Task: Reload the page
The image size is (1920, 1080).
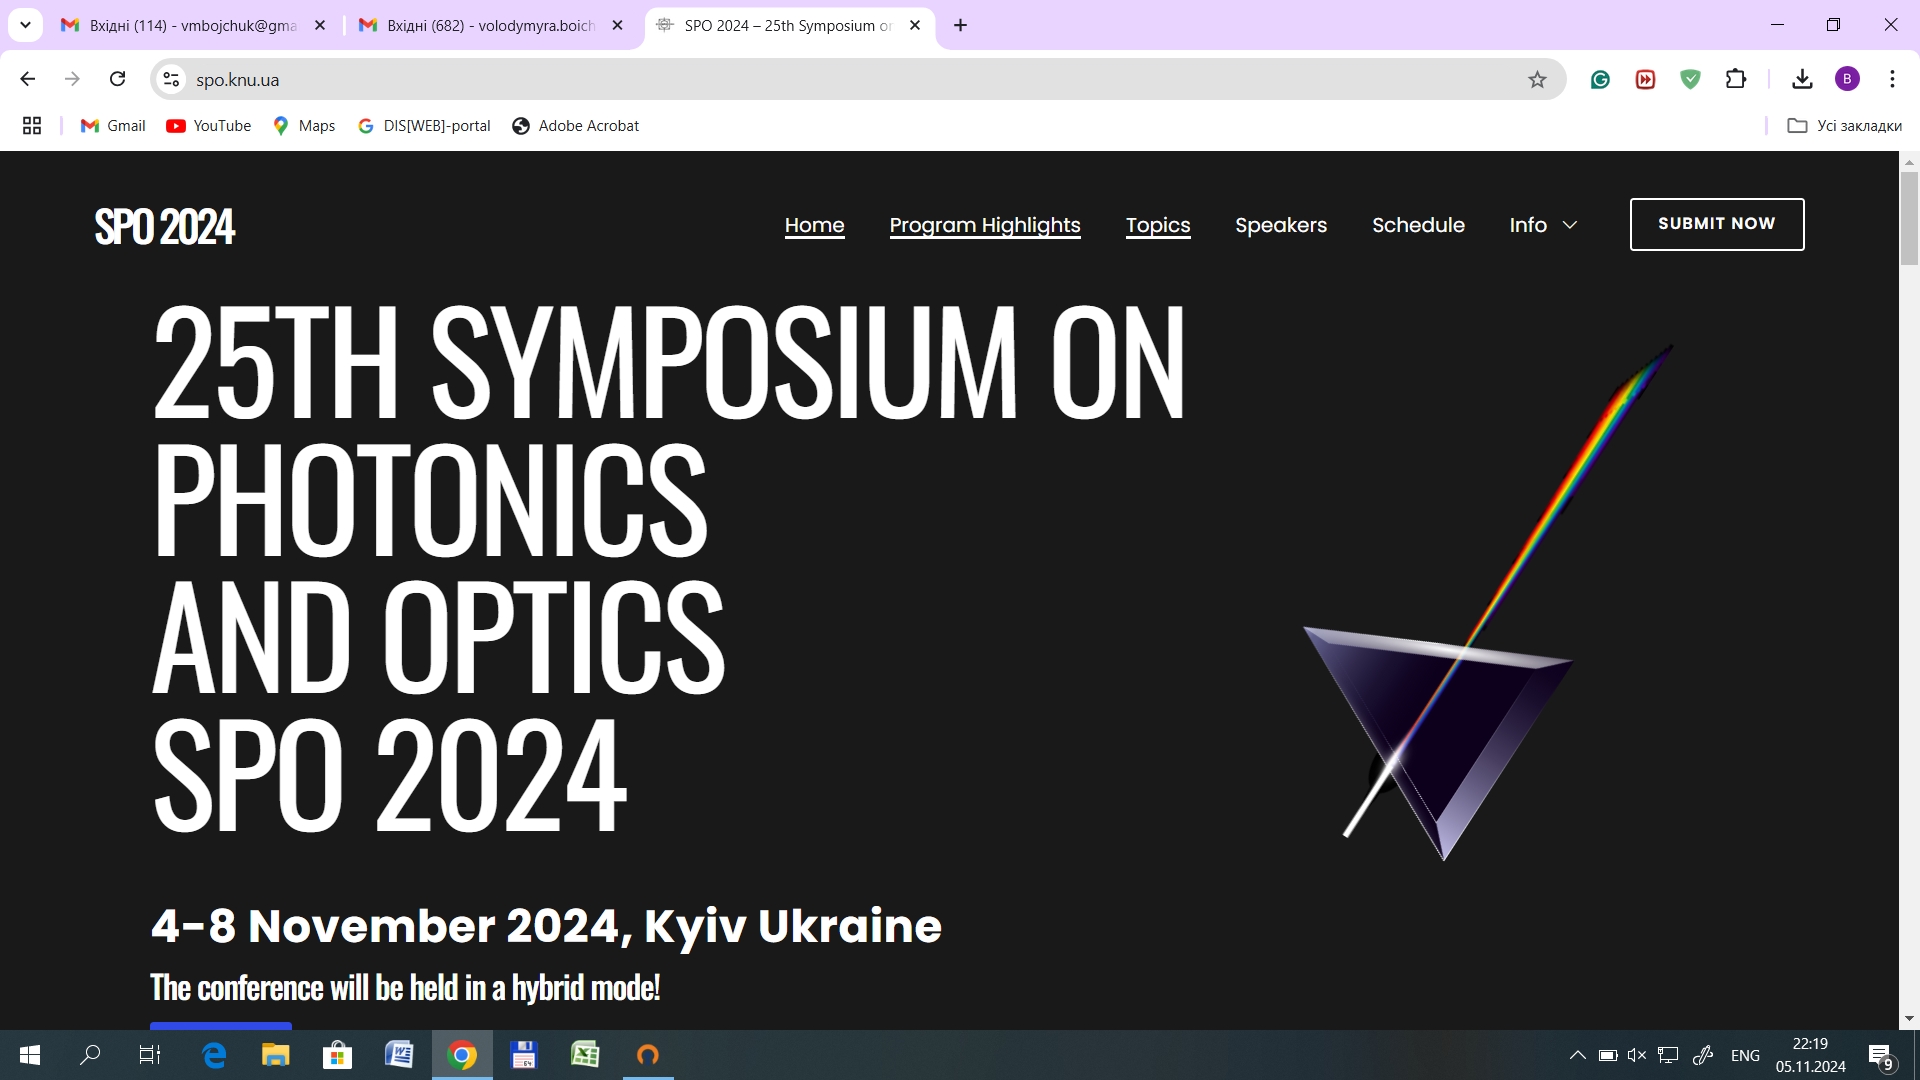Action: point(117,79)
